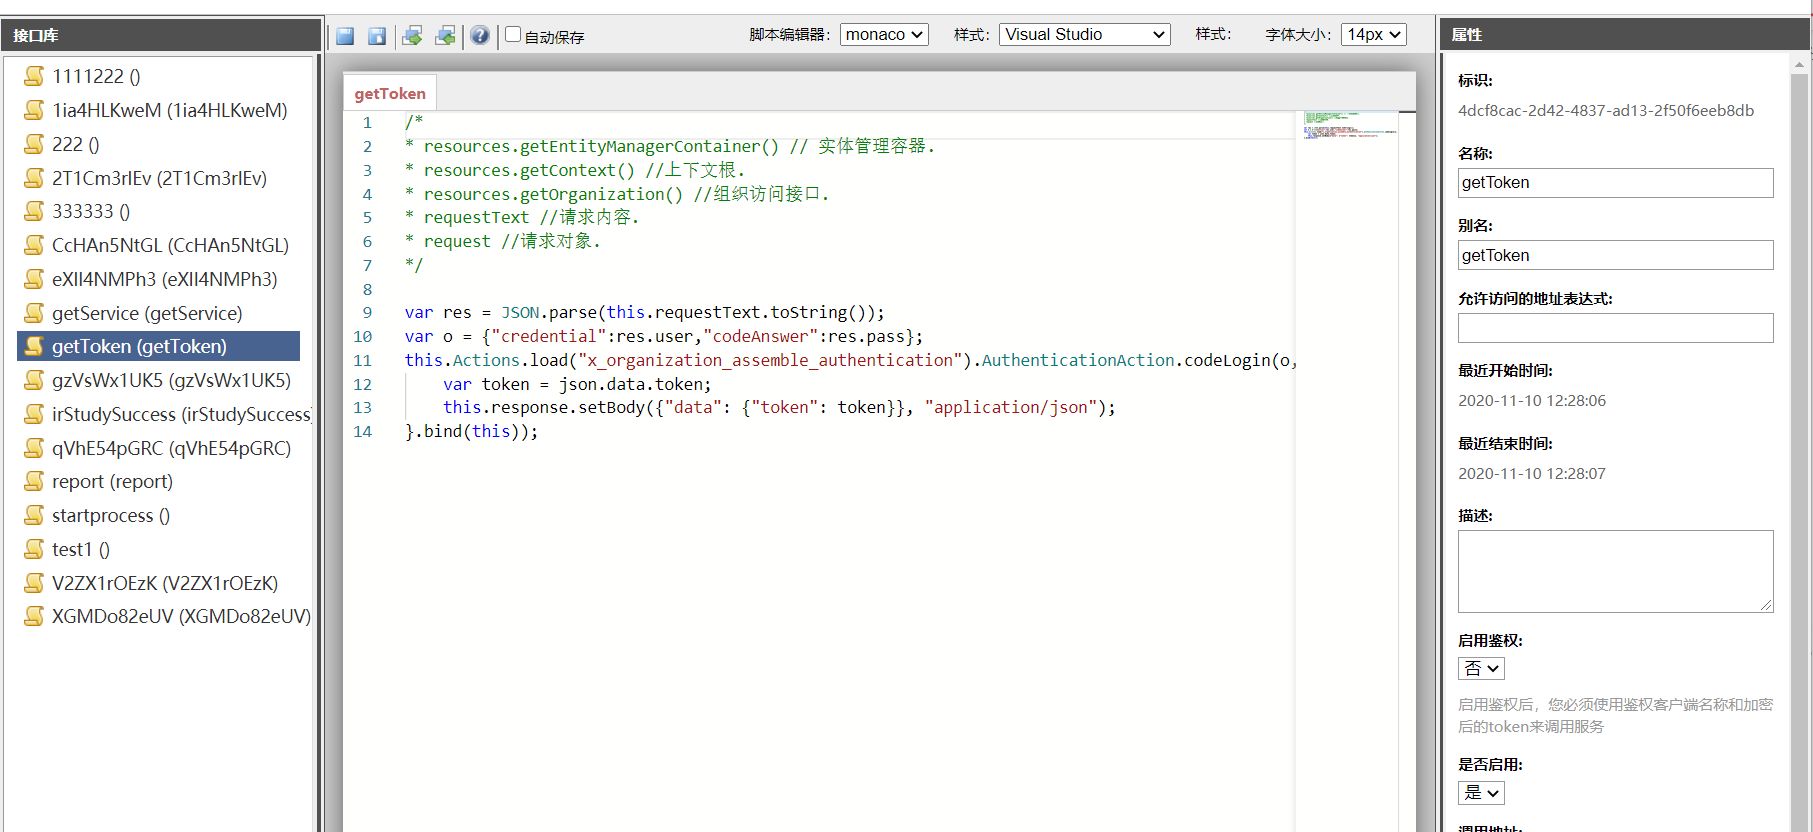This screenshot has width=1813, height=832.
Task: Click the script icon beside 2T1Cm3rlEv
Action: coord(34,178)
